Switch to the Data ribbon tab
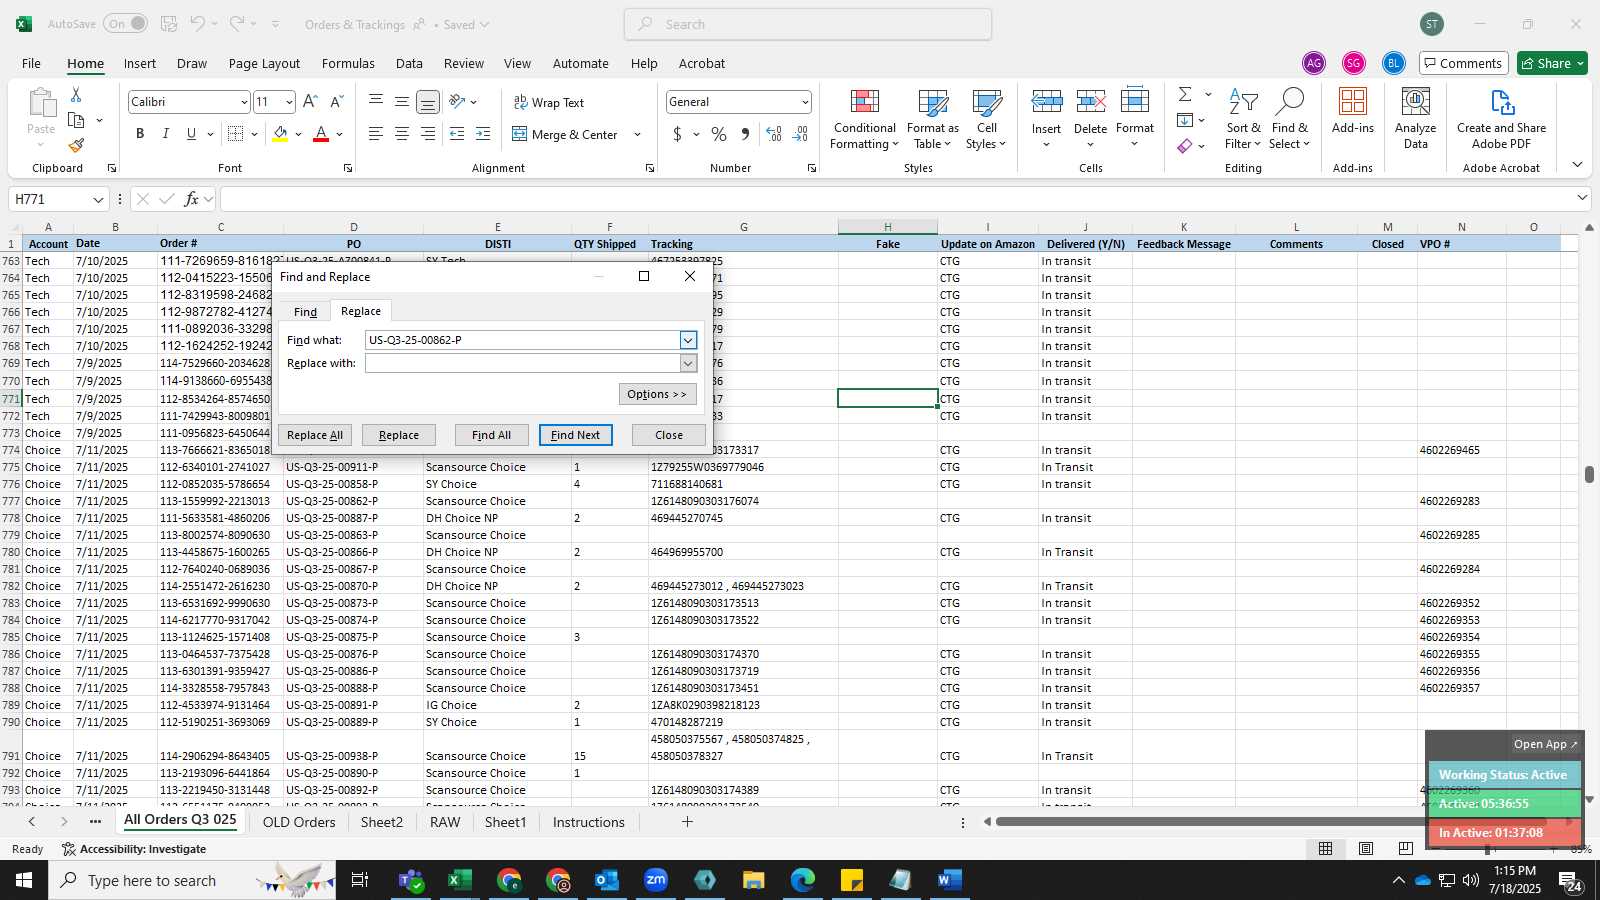1600x900 pixels. pyautogui.click(x=409, y=63)
